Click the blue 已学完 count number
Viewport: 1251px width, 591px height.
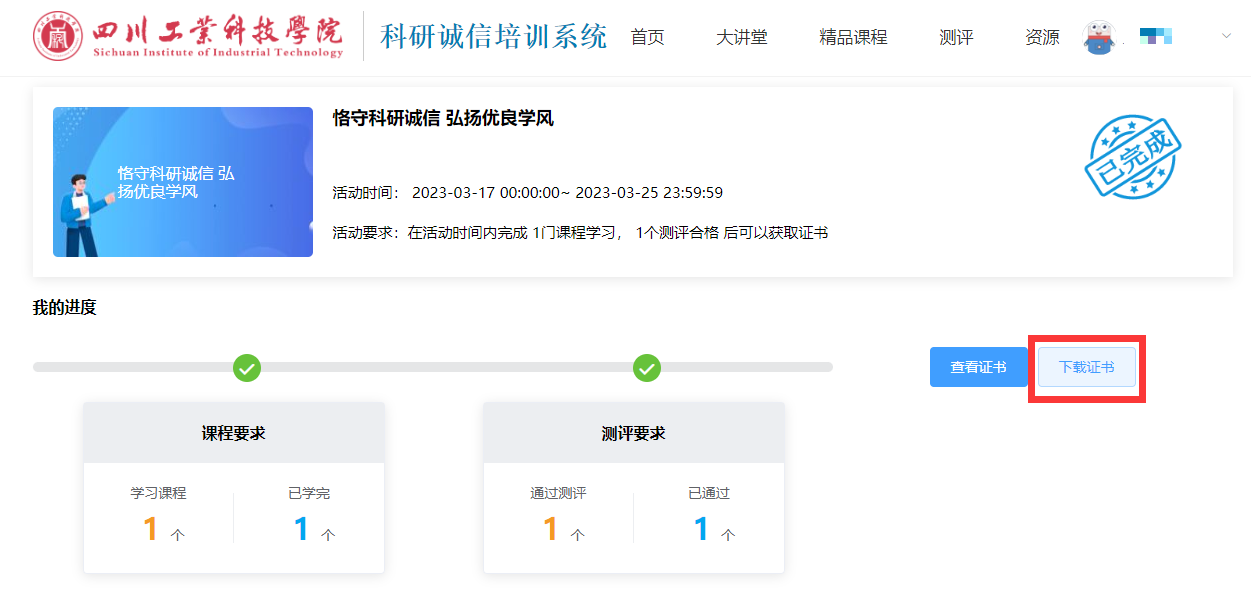click(301, 529)
